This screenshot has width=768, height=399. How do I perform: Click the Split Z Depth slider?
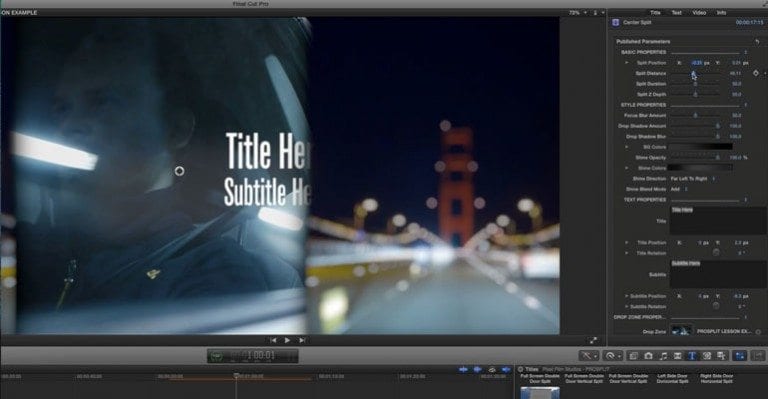tap(696, 94)
